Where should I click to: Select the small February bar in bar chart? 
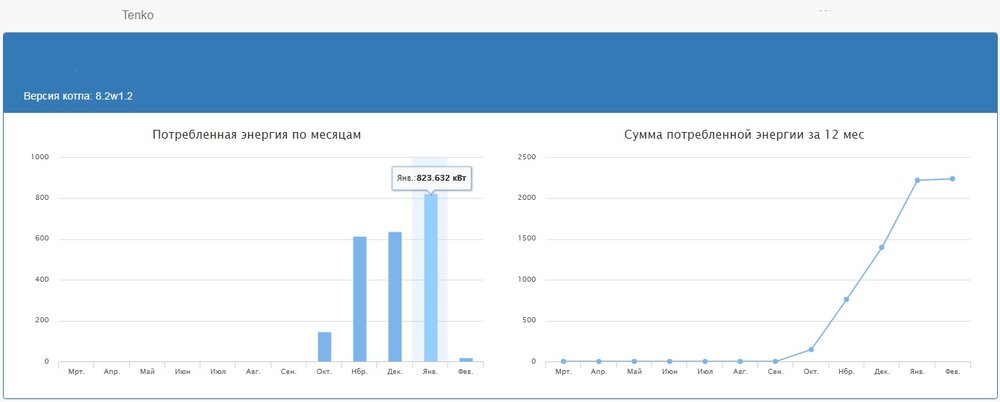click(466, 360)
